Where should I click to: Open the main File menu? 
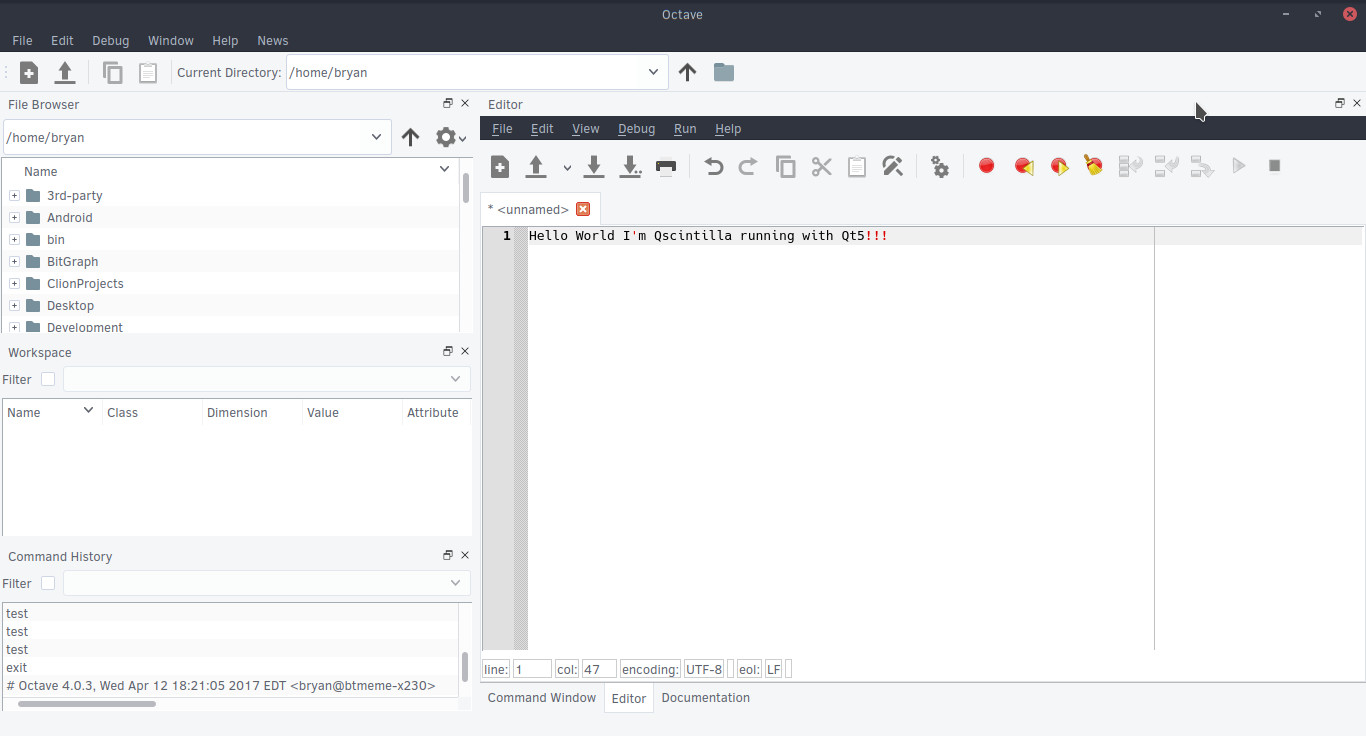[22, 41]
